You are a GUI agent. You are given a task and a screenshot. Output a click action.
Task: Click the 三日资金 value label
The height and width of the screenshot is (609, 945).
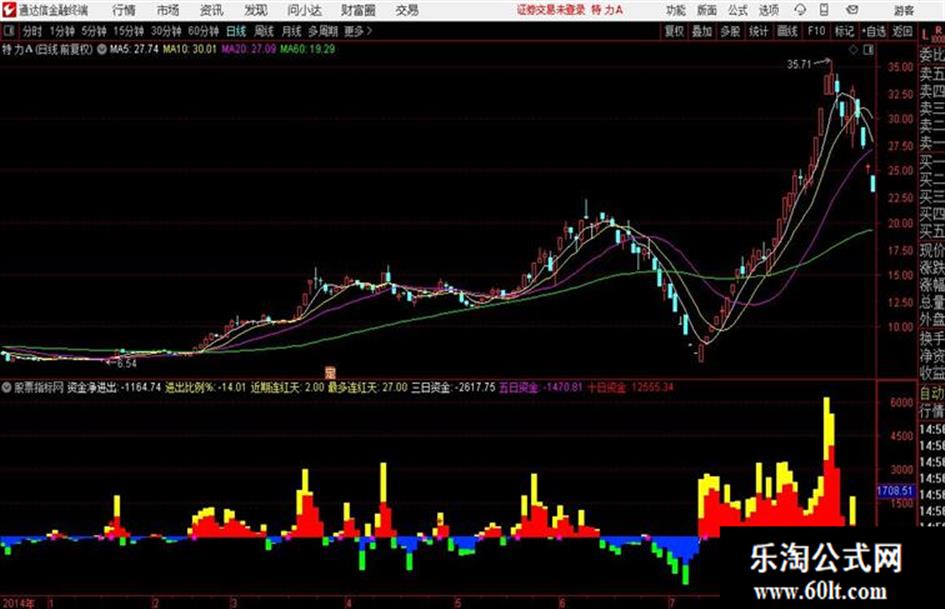[453, 388]
